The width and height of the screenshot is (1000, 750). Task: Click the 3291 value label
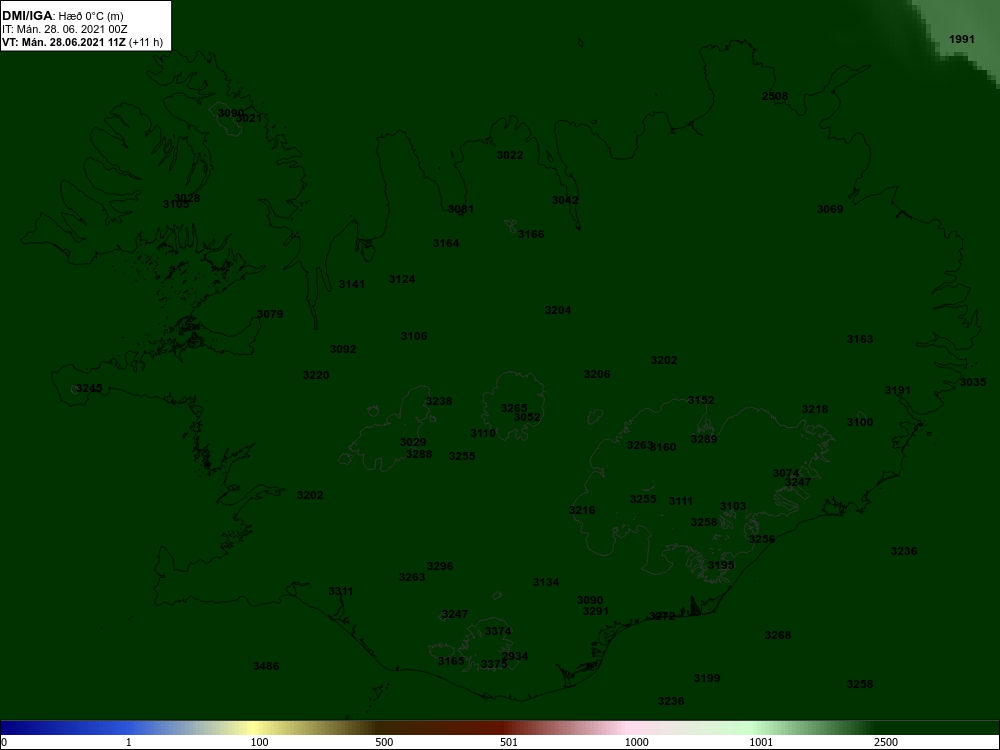(x=596, y=611)
